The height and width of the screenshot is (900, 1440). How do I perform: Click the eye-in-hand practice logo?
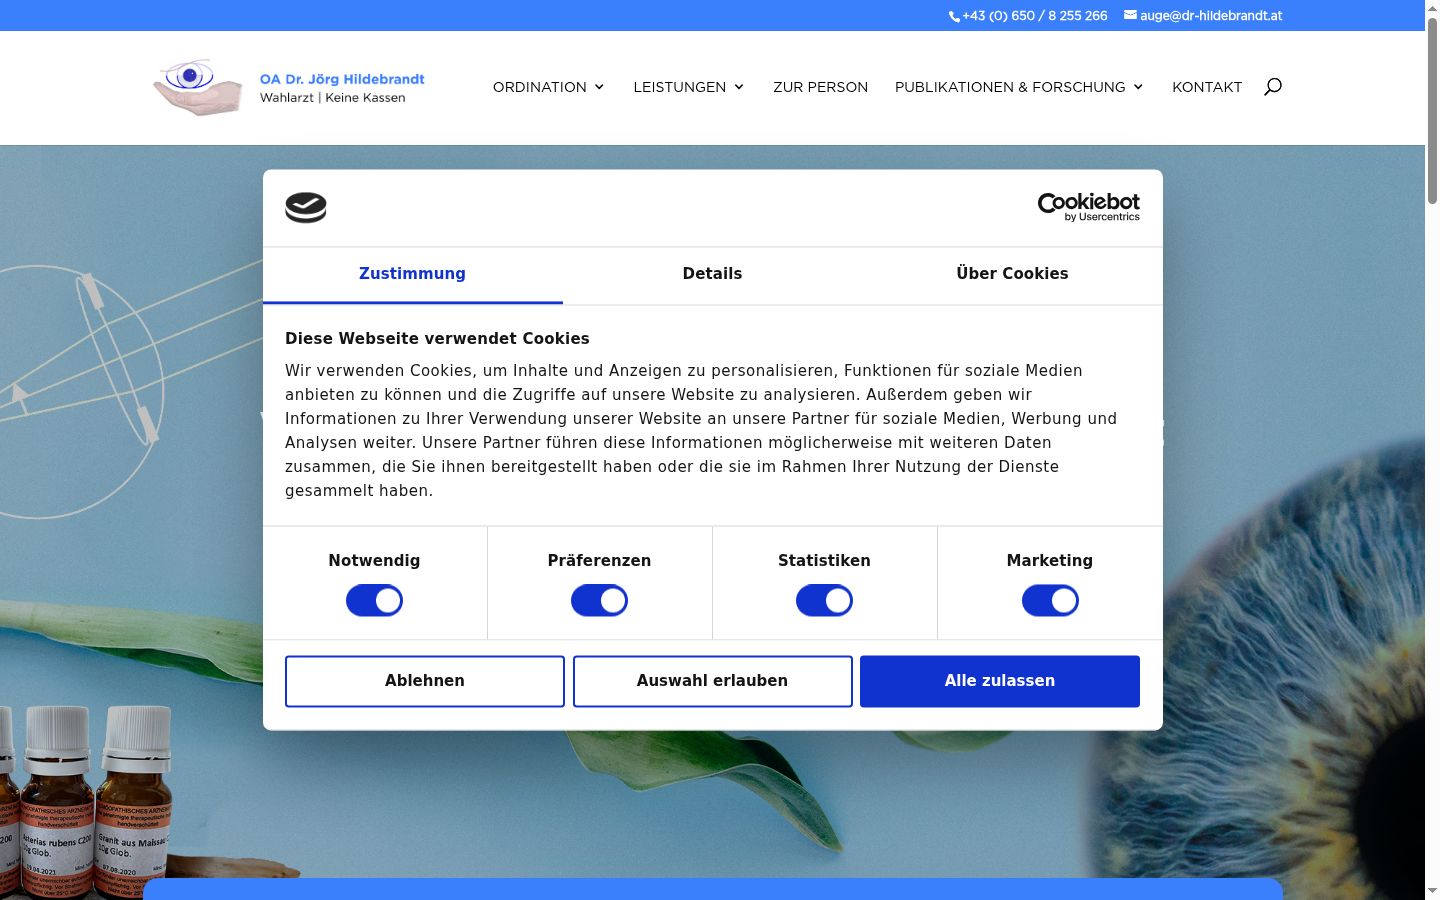click(x=198, y=88)
